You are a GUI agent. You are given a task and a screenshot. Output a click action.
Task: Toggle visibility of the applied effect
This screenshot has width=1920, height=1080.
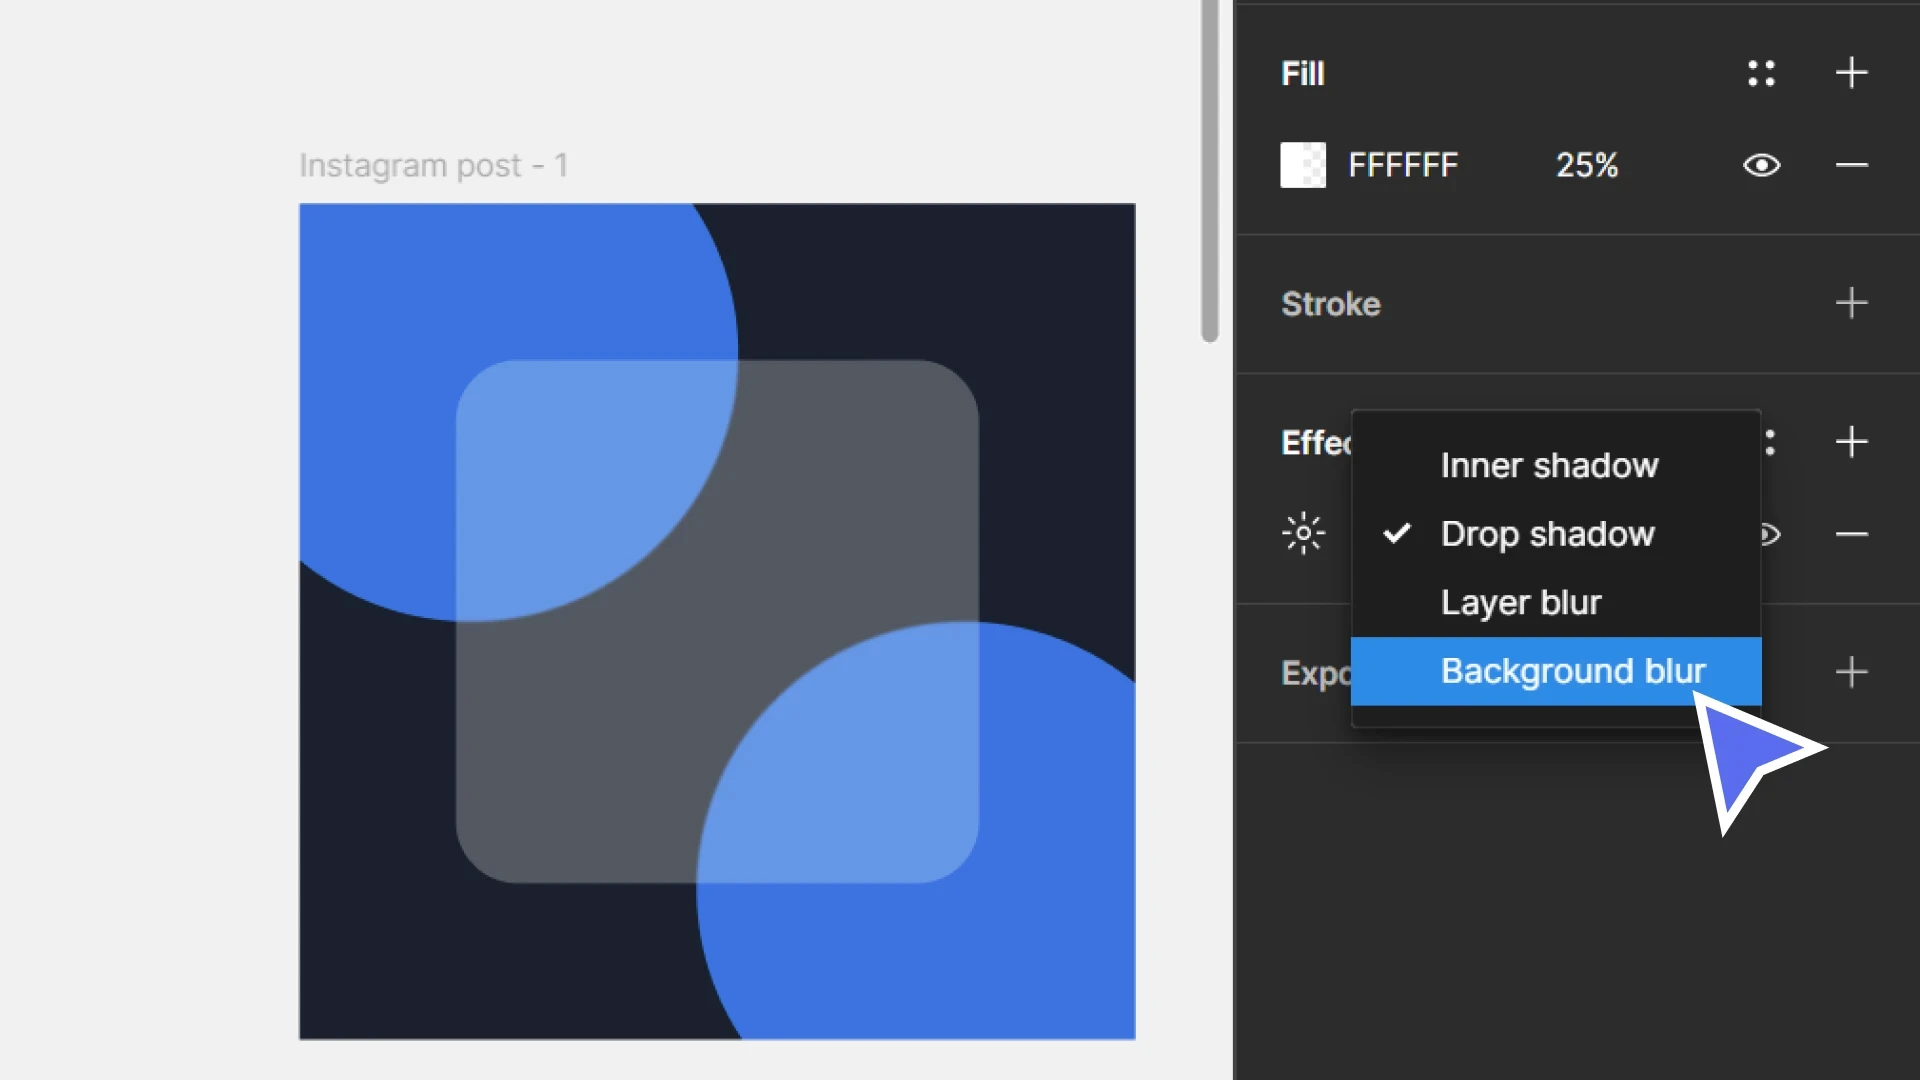[x=1768, y=533]
